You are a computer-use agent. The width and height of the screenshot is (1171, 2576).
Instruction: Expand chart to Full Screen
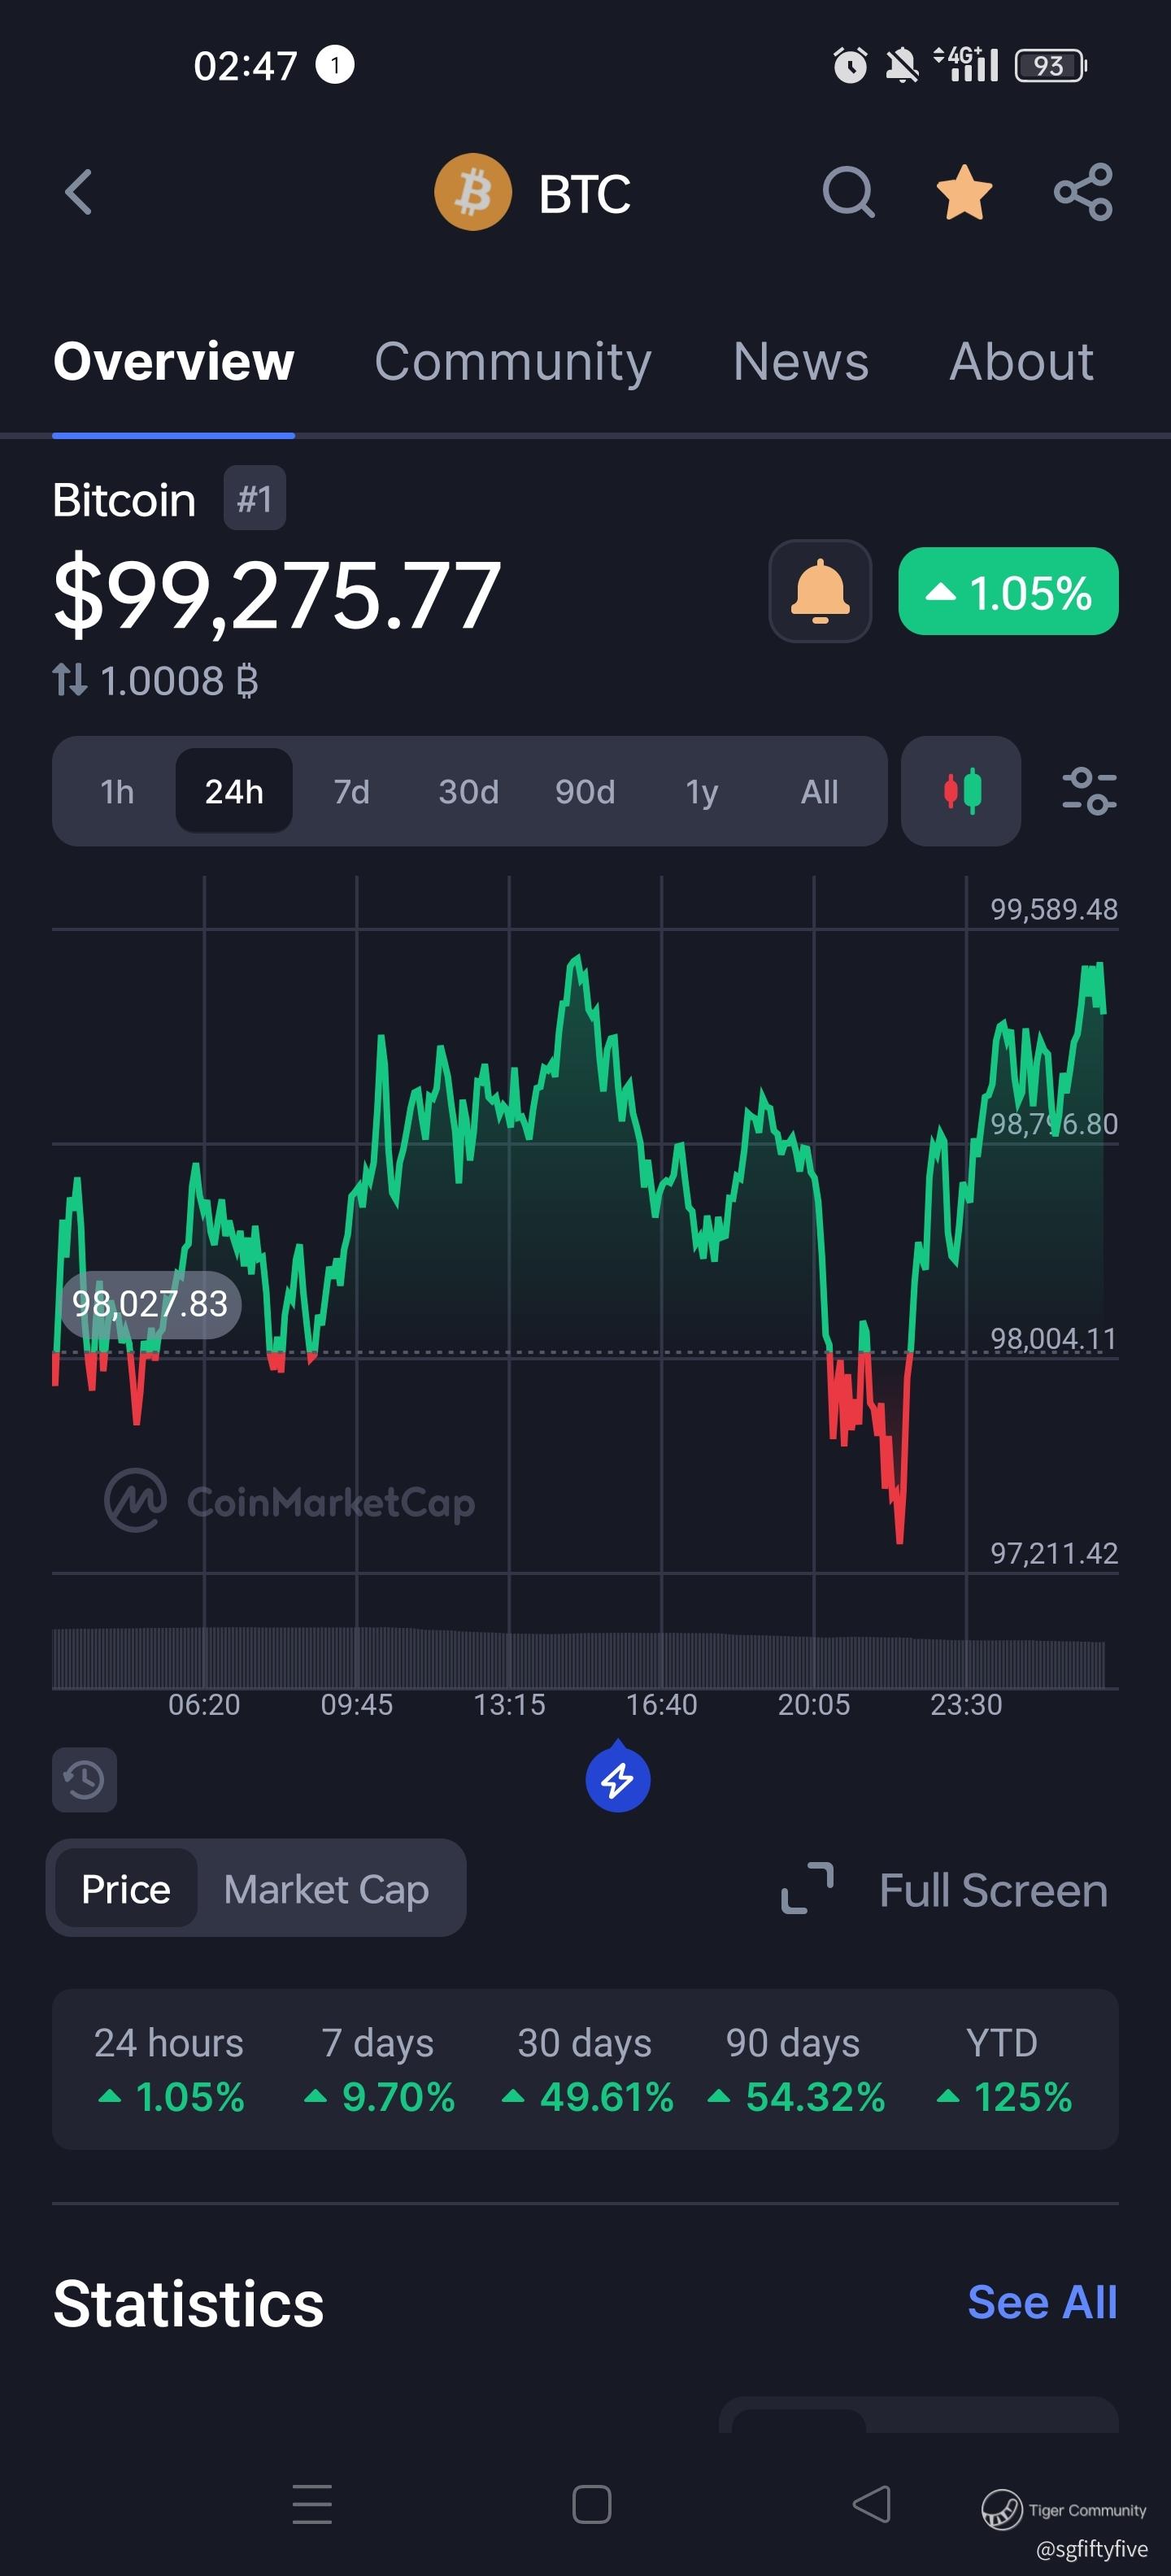tap(945, 1890)
